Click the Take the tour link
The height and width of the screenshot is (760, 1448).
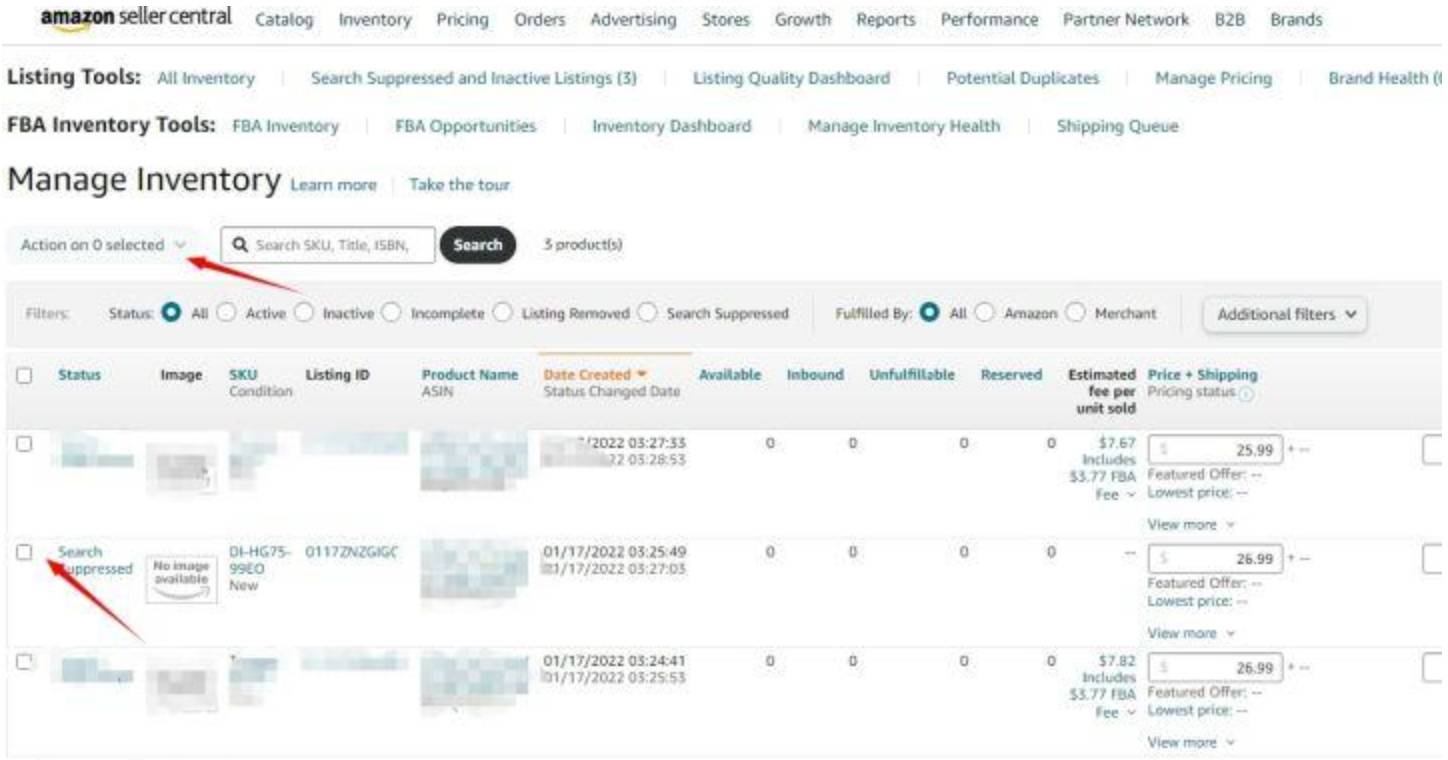point(460,185)
